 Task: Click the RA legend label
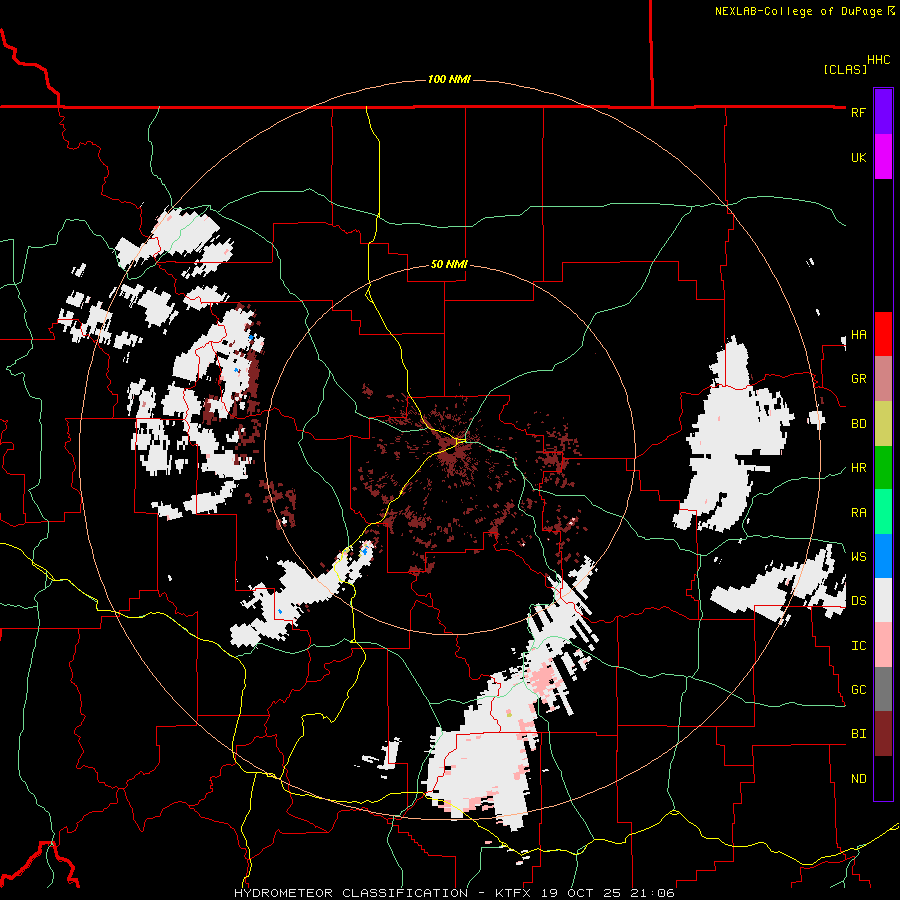pyautogui.click(x=858, y=513)
